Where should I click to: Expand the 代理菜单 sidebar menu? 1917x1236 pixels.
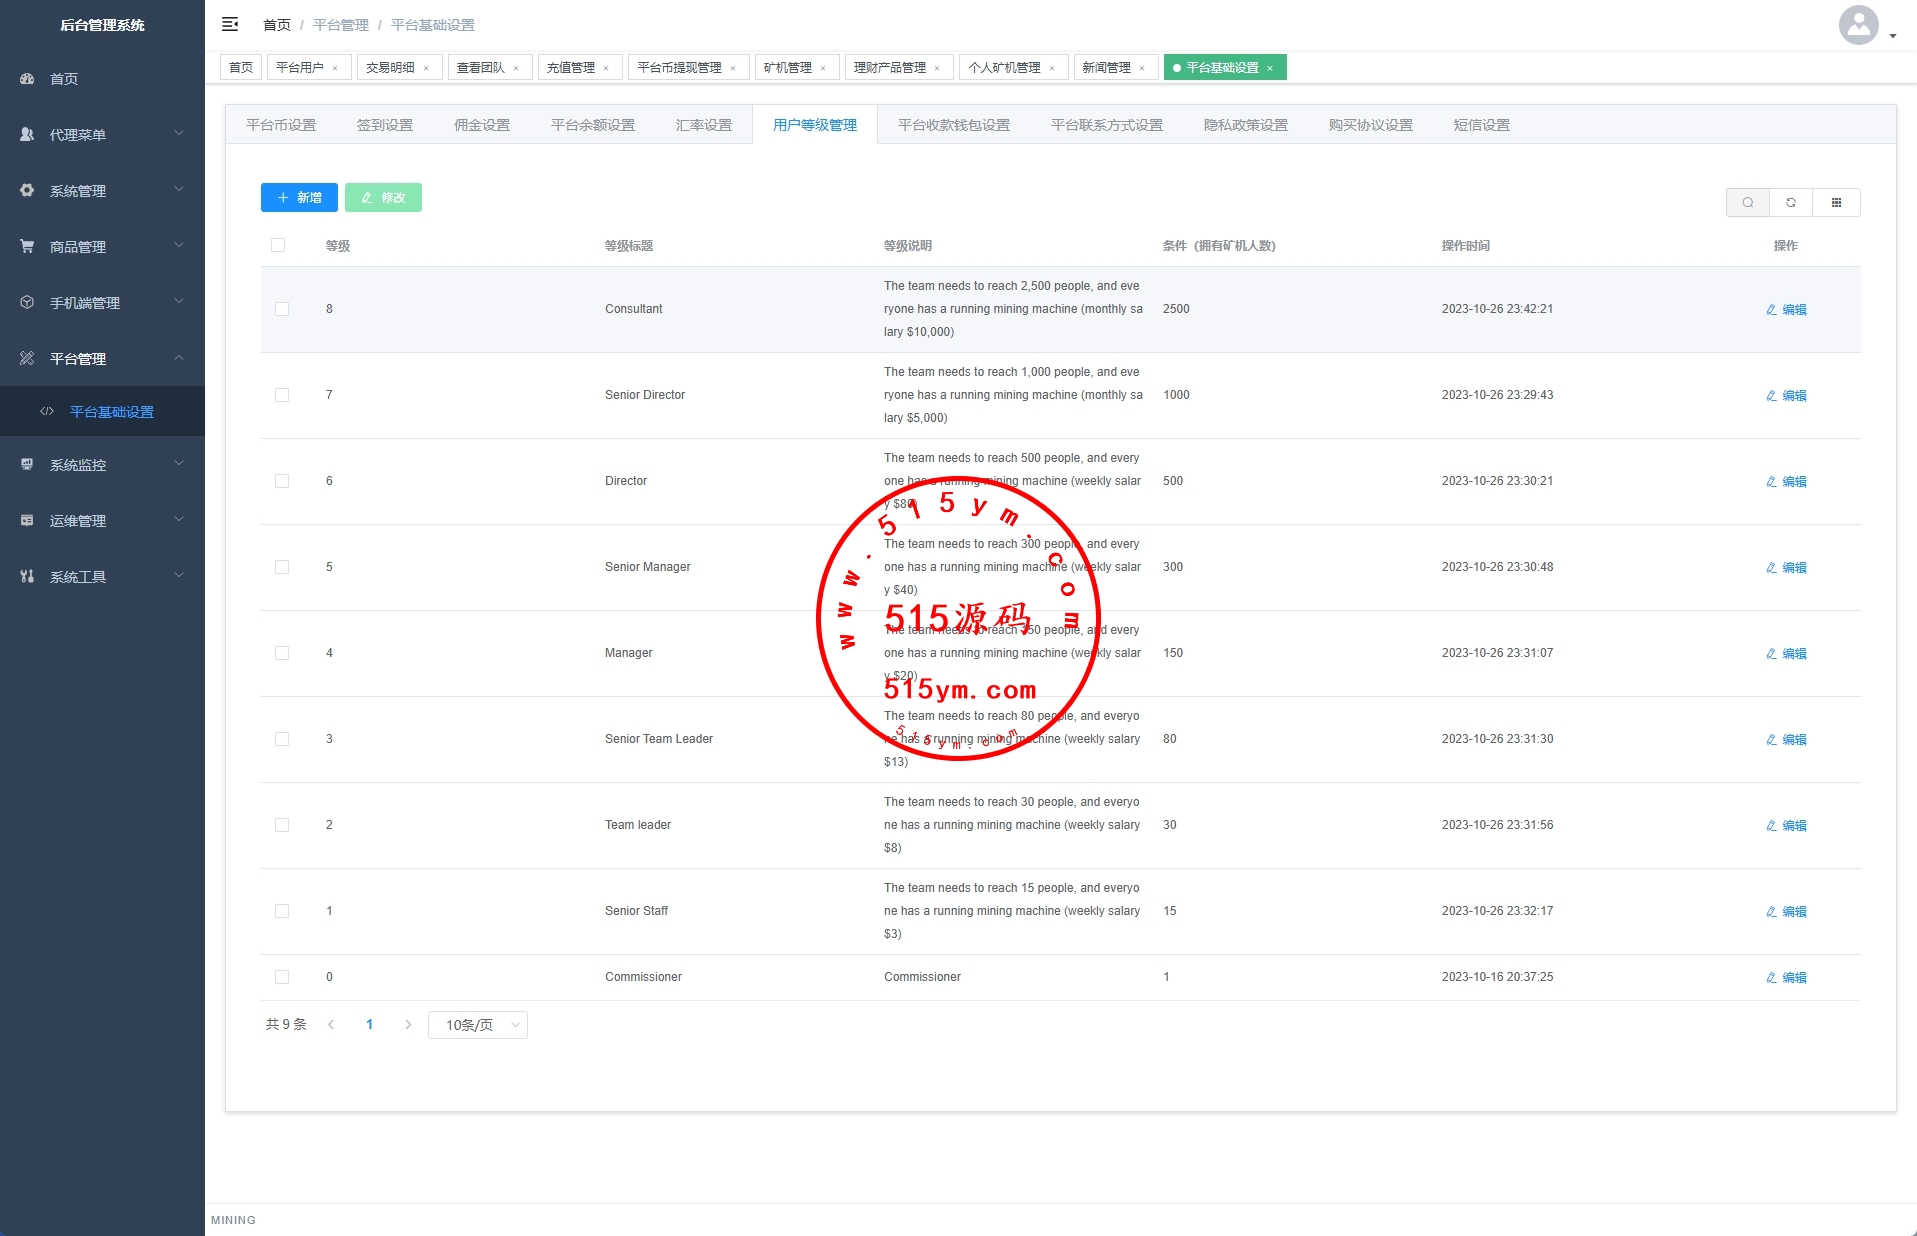[x=102, y=135]
